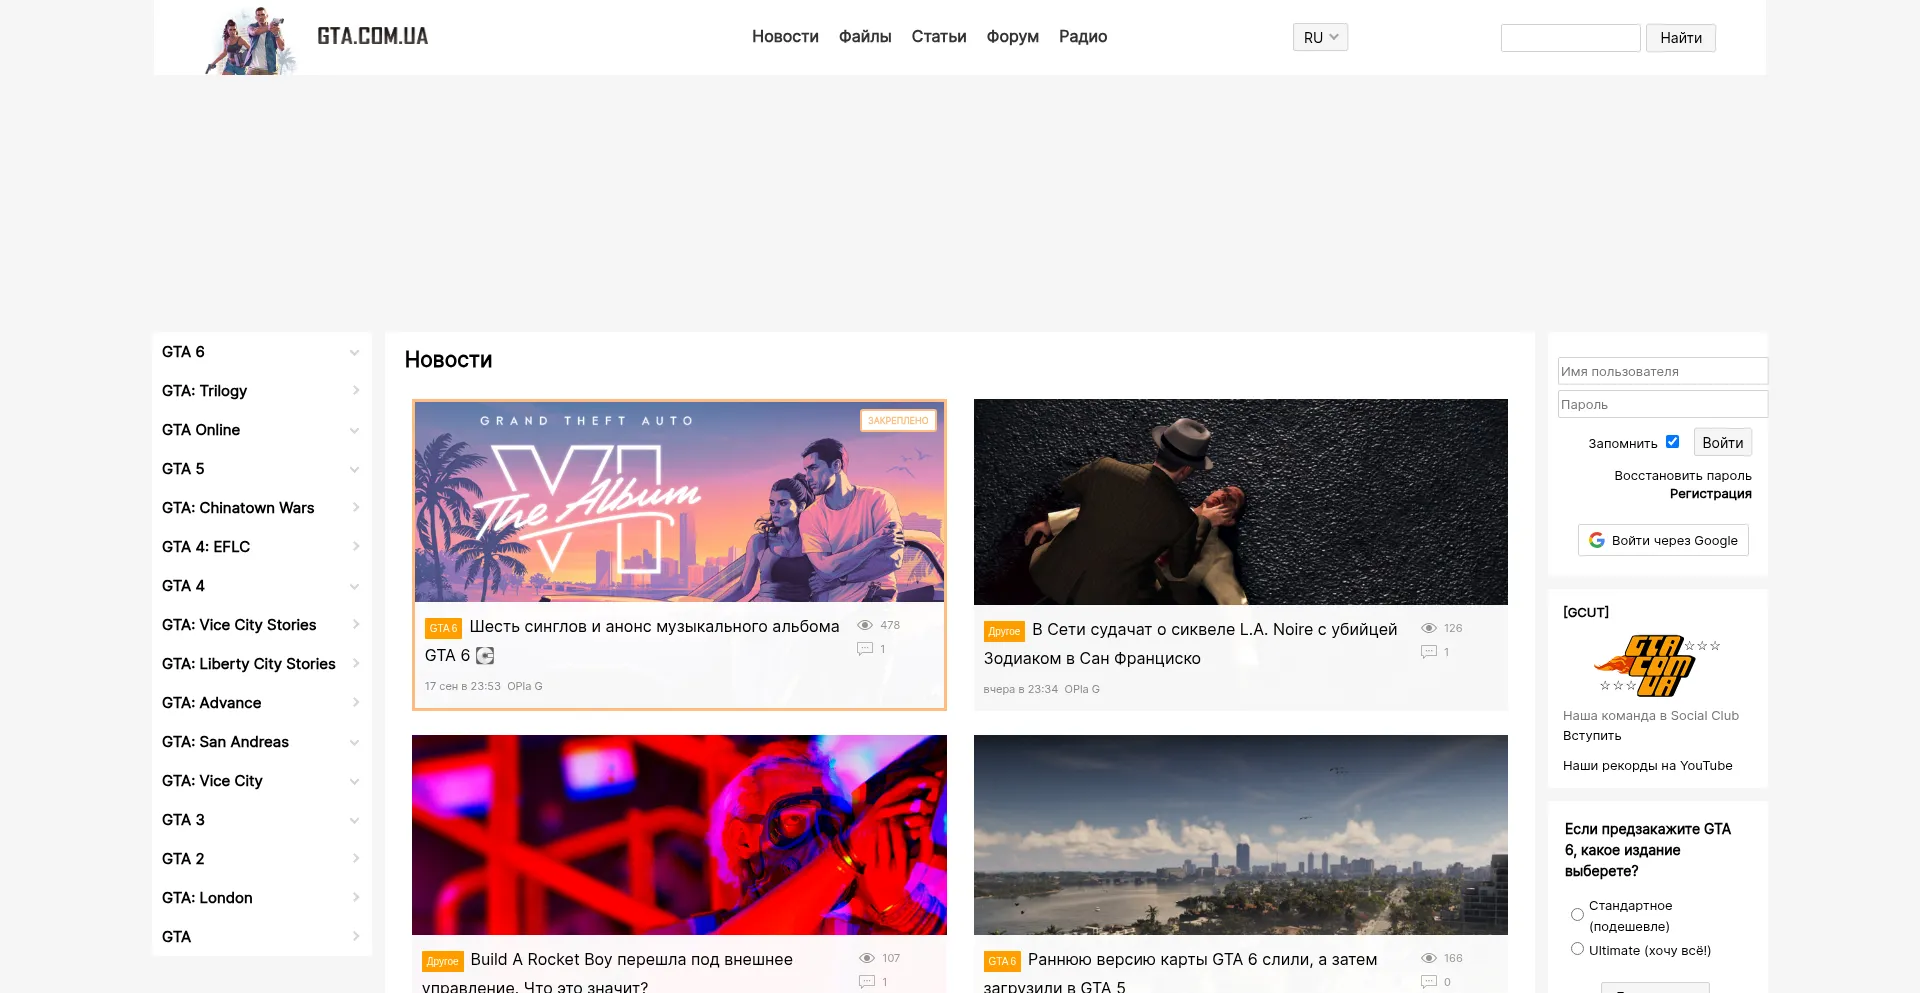
Task: Click the comments icon on Шесть синглов article
Action: point(865,649)
